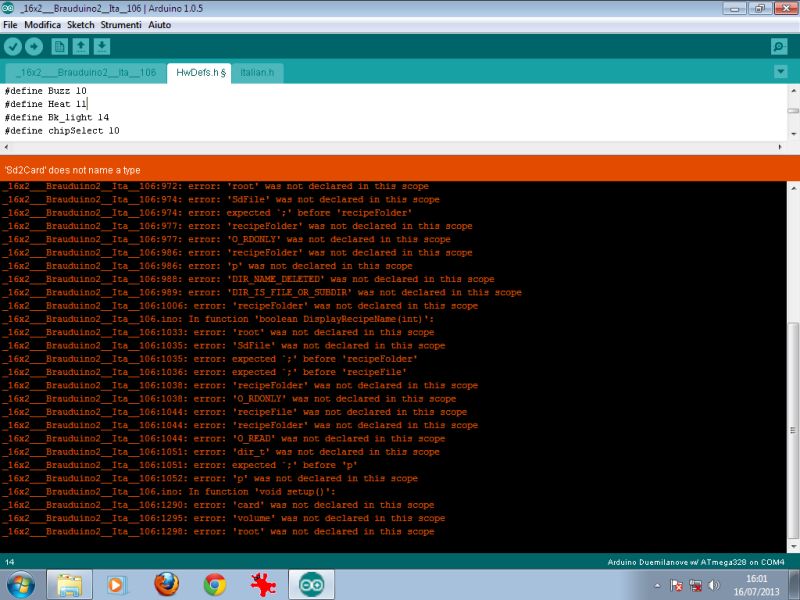Switch to the Italian.h tab
Viewport: 800px width, 600px height.
coord(257,72)
